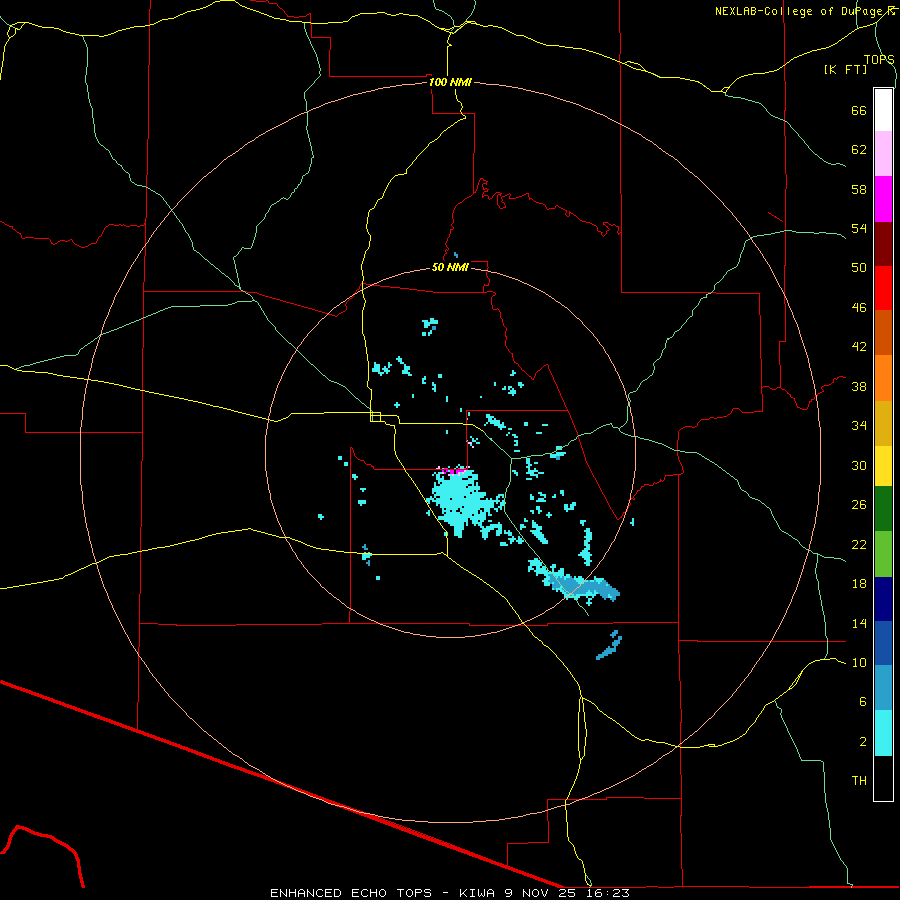Screen dimensions: 900x900
Task: Click the steel blue 14 K FT swatch
Action: coord(883,688)
